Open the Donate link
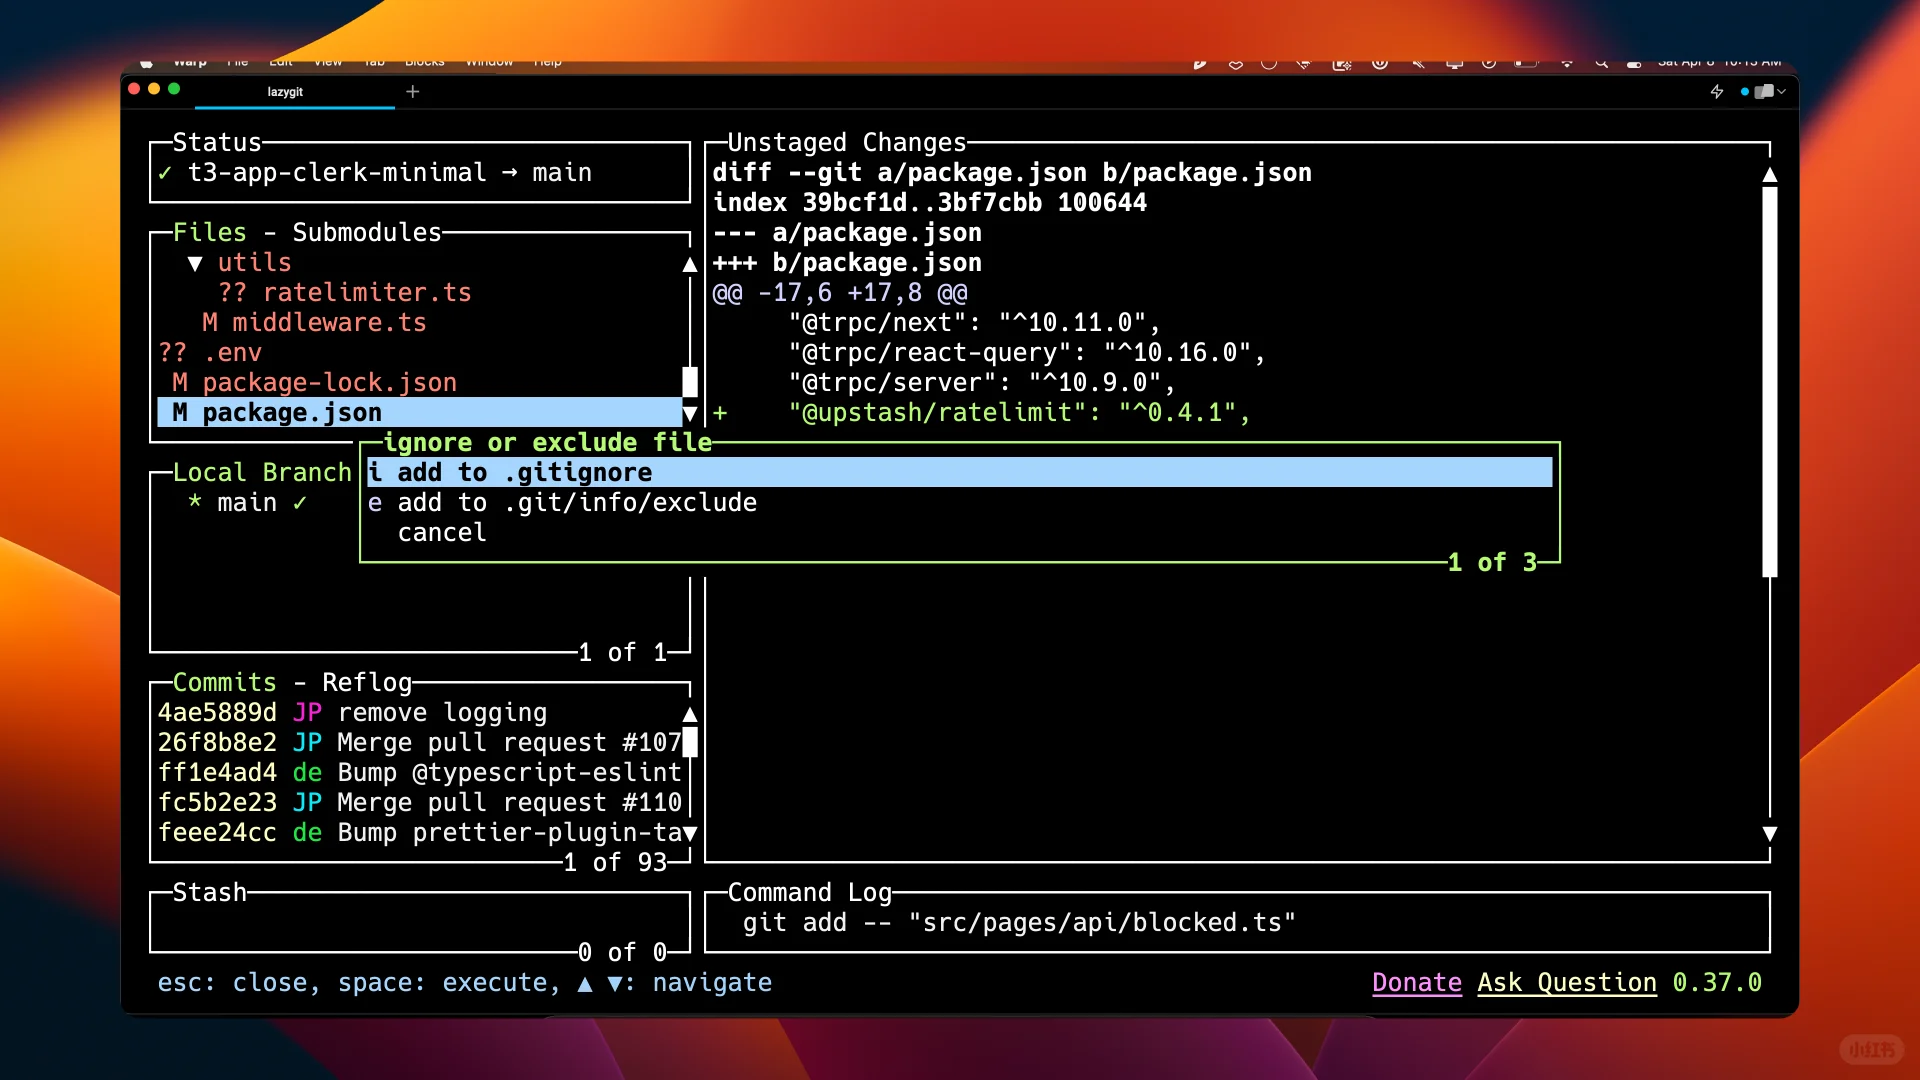 tap(1416, 982)
